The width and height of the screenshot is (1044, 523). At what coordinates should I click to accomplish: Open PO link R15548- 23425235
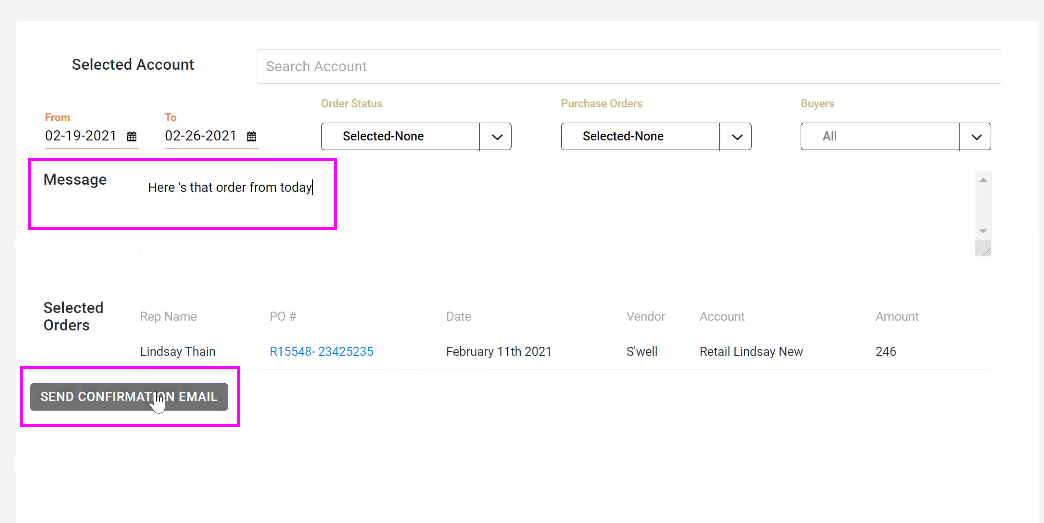(x=321, y=352)
